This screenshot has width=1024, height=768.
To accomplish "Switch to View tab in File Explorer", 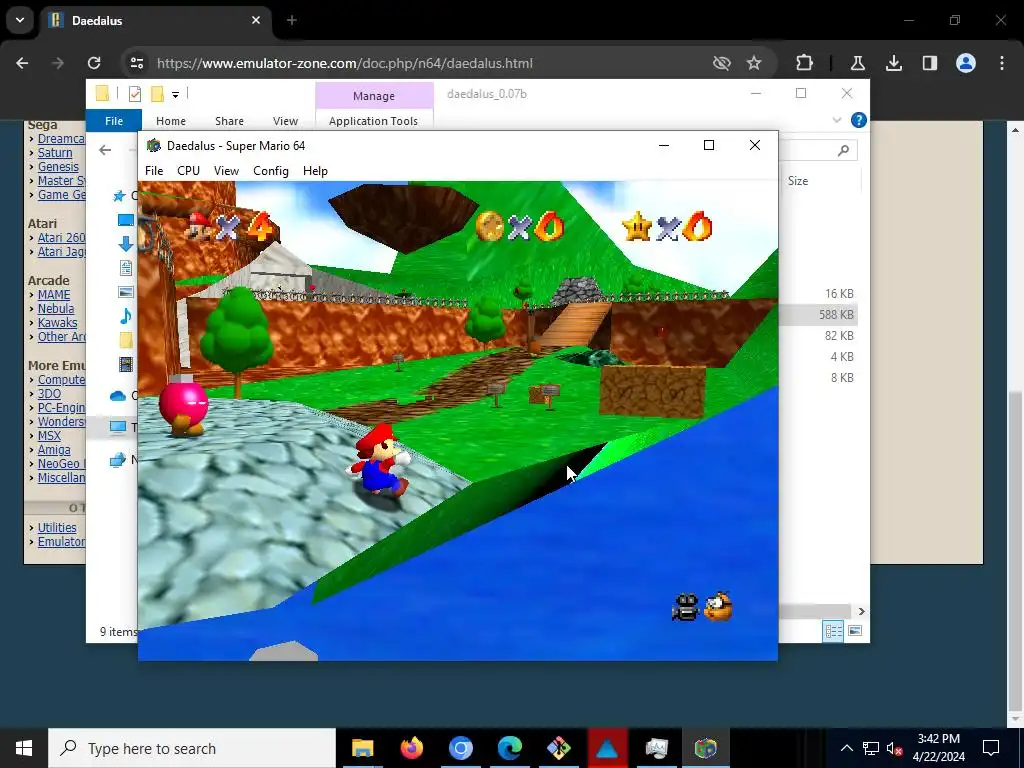I will [285, 121].
